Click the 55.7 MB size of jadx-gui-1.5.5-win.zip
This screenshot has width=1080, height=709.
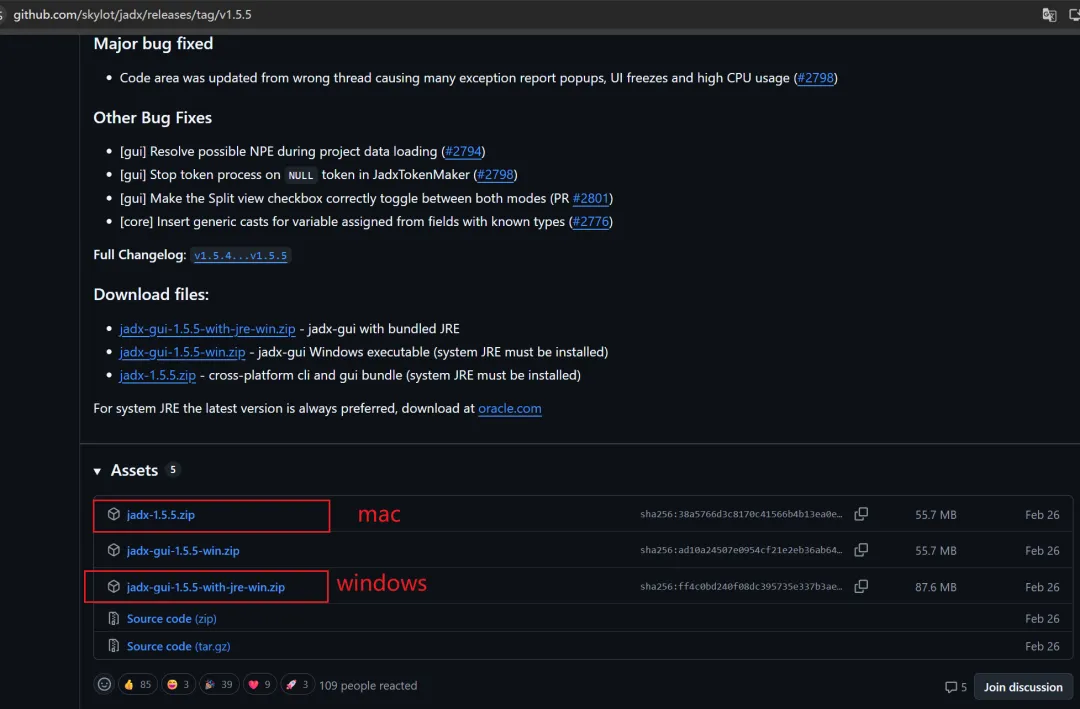pyautogui.click(x=935, y=551)
